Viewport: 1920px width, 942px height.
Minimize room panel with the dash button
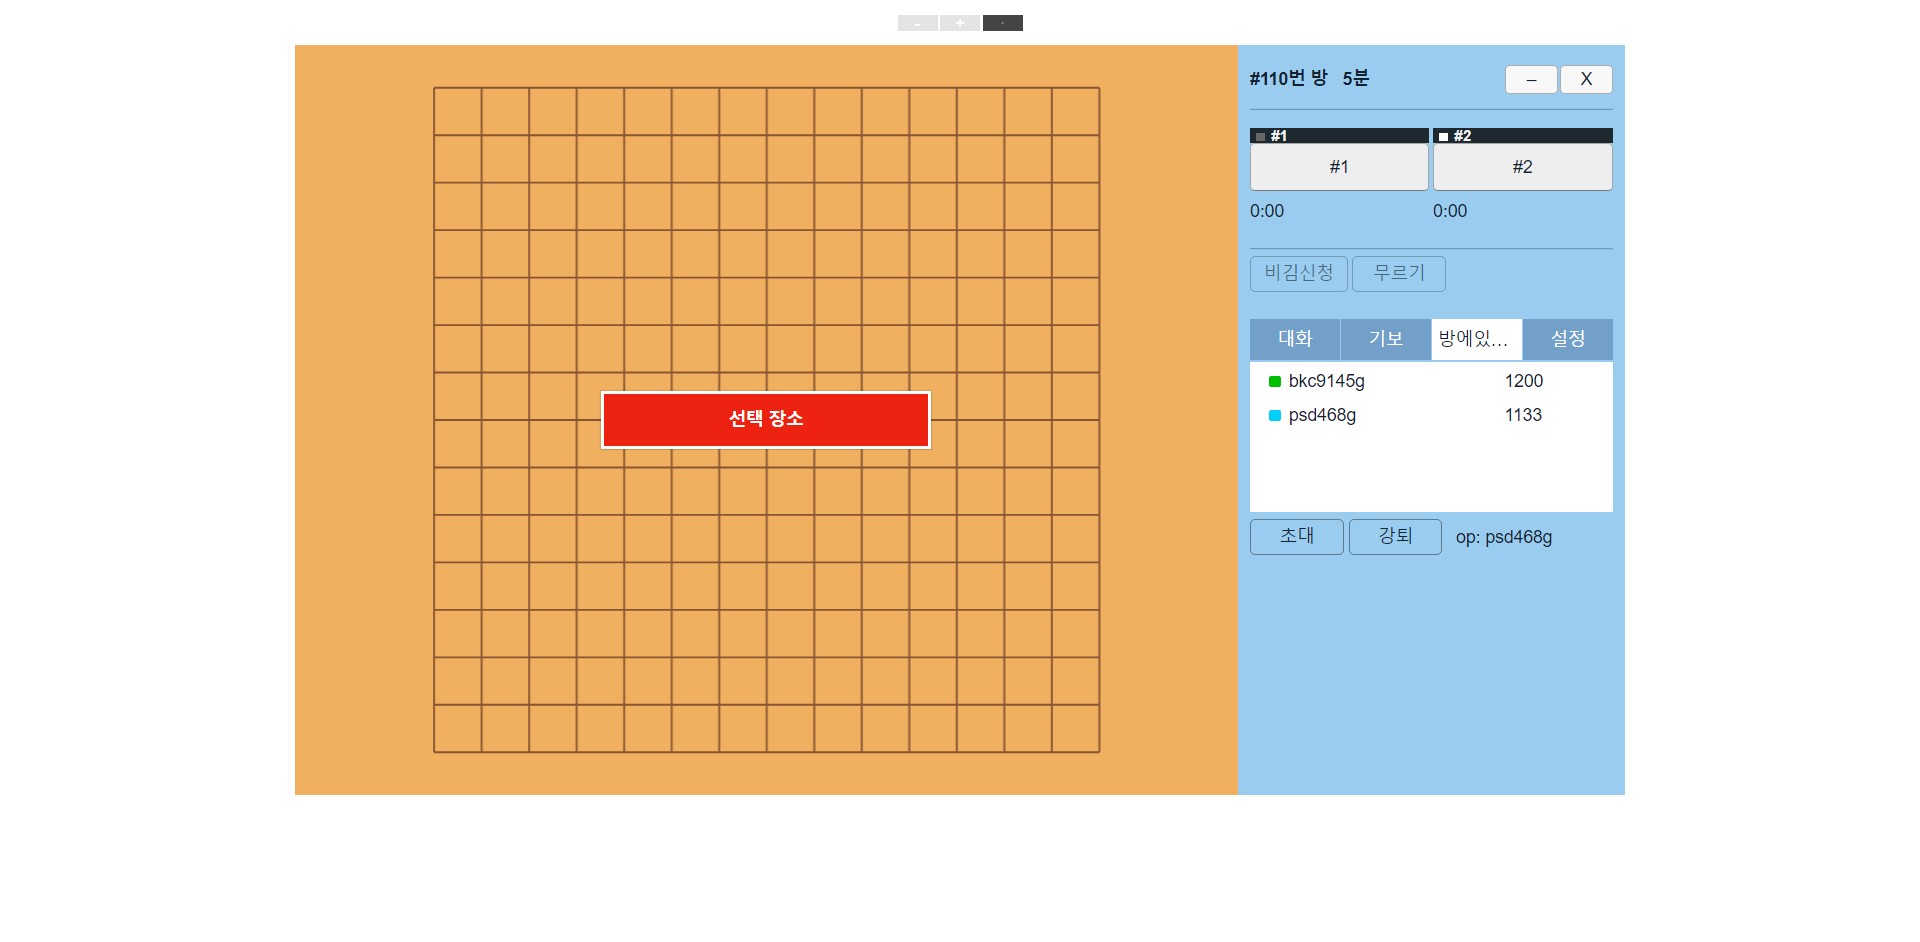pyautogui.click(x=1531, y=79)
